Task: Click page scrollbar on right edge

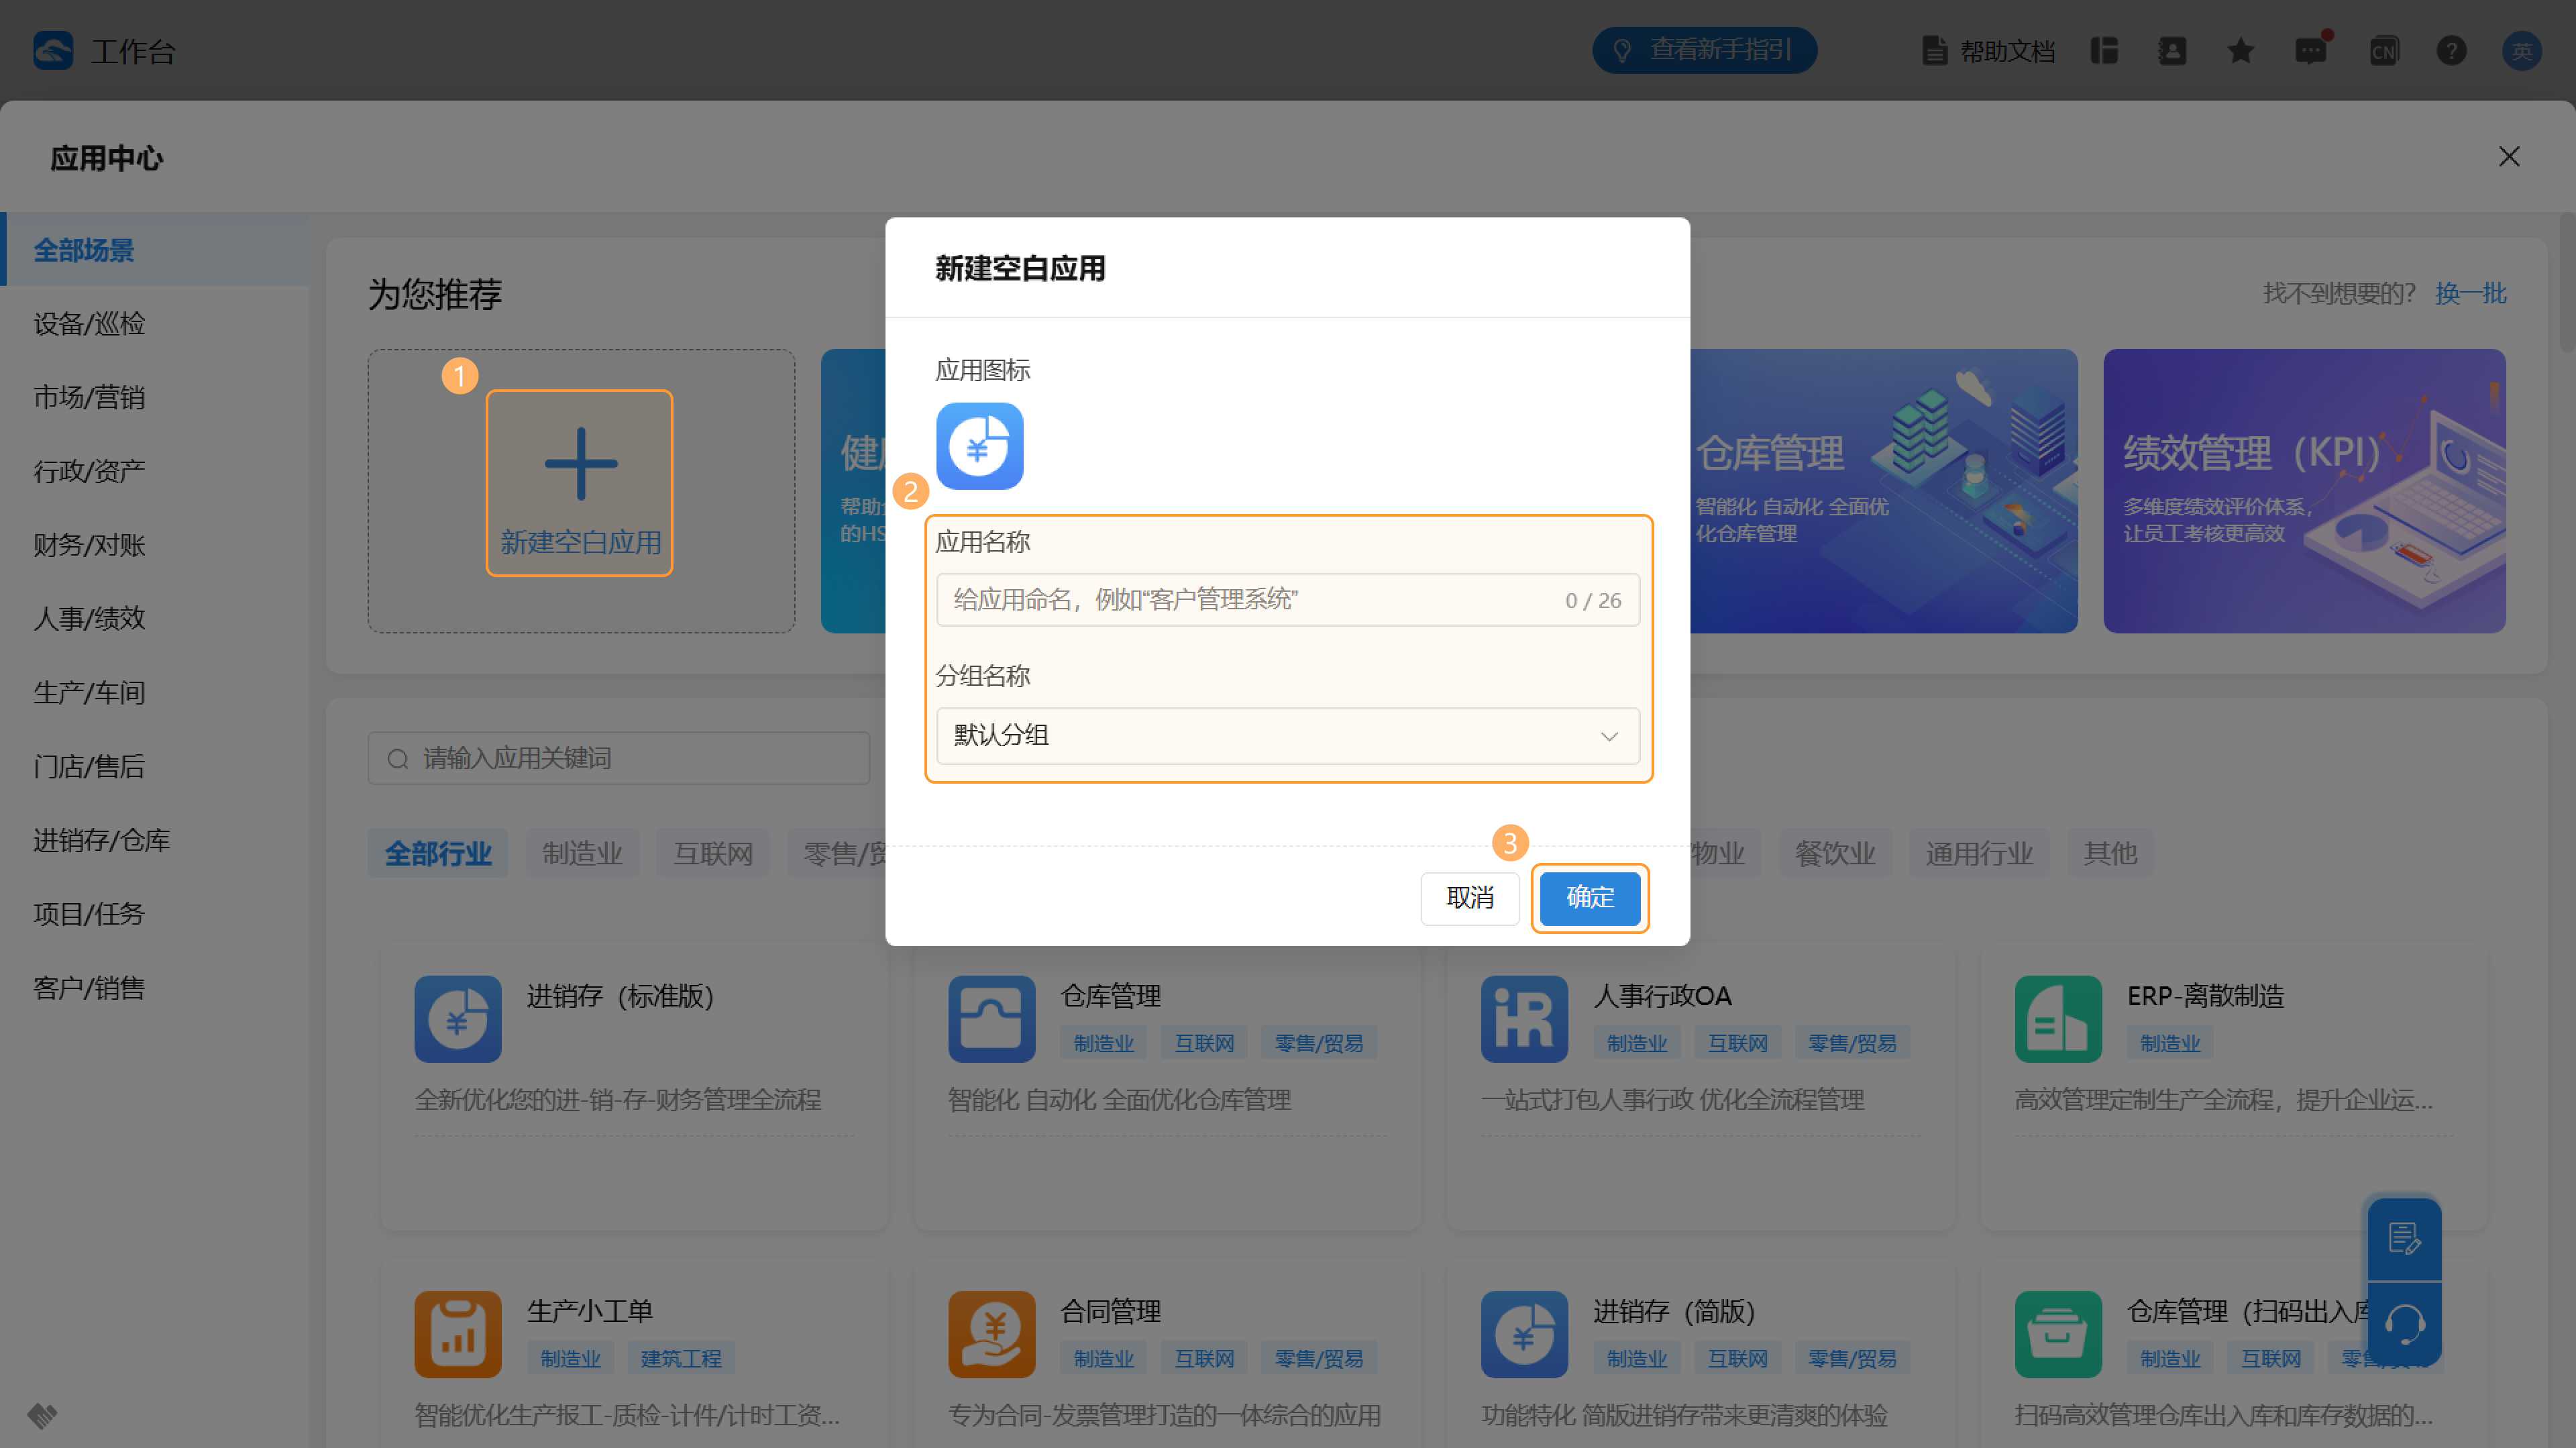Action: 2567,282
